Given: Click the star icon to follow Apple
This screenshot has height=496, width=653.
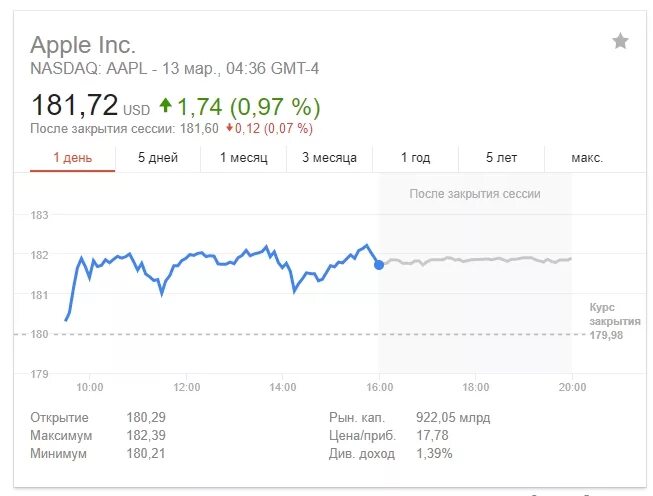Looking at the screenshot, I should click(620, 41).
